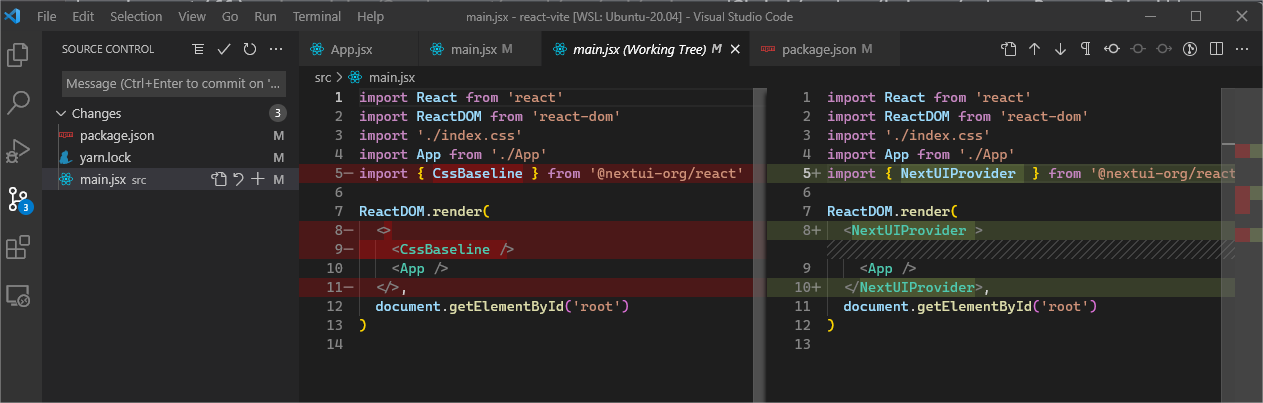Viewport: 1263px width, 403px height.
Task: Collapse the Changes group
Action: tap(62, 113)
